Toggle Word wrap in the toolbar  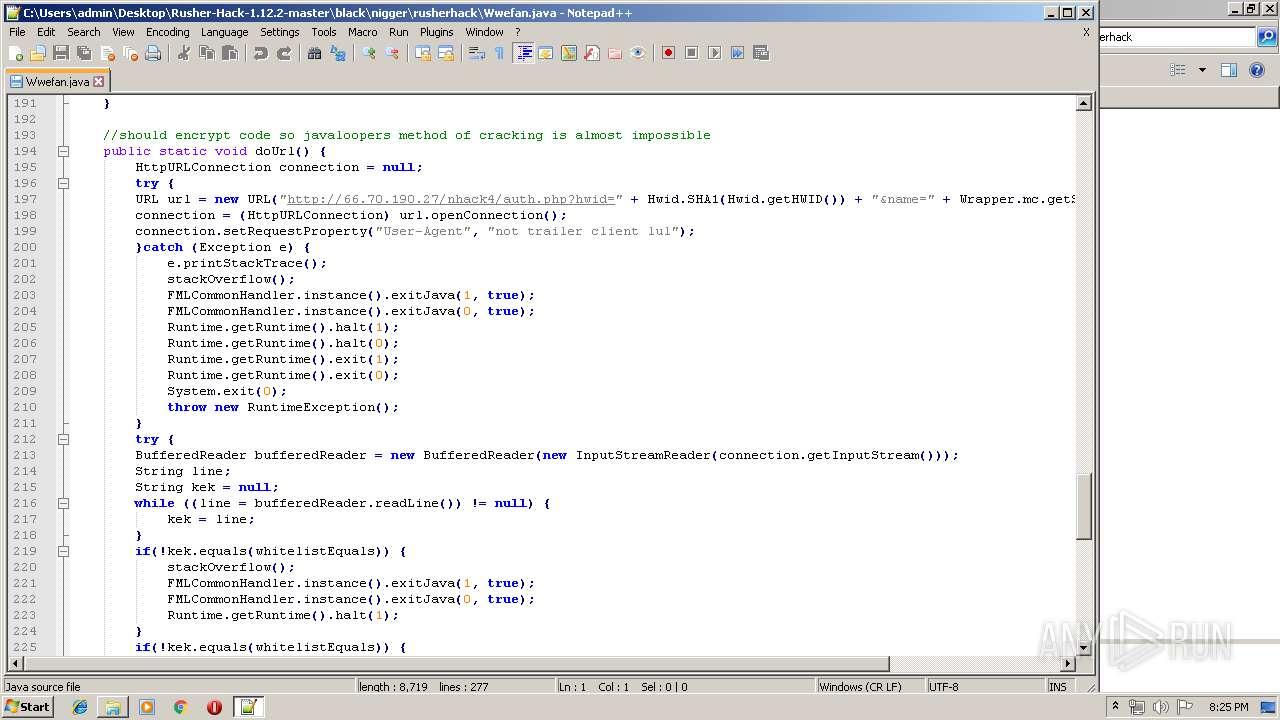coord(477,53)
